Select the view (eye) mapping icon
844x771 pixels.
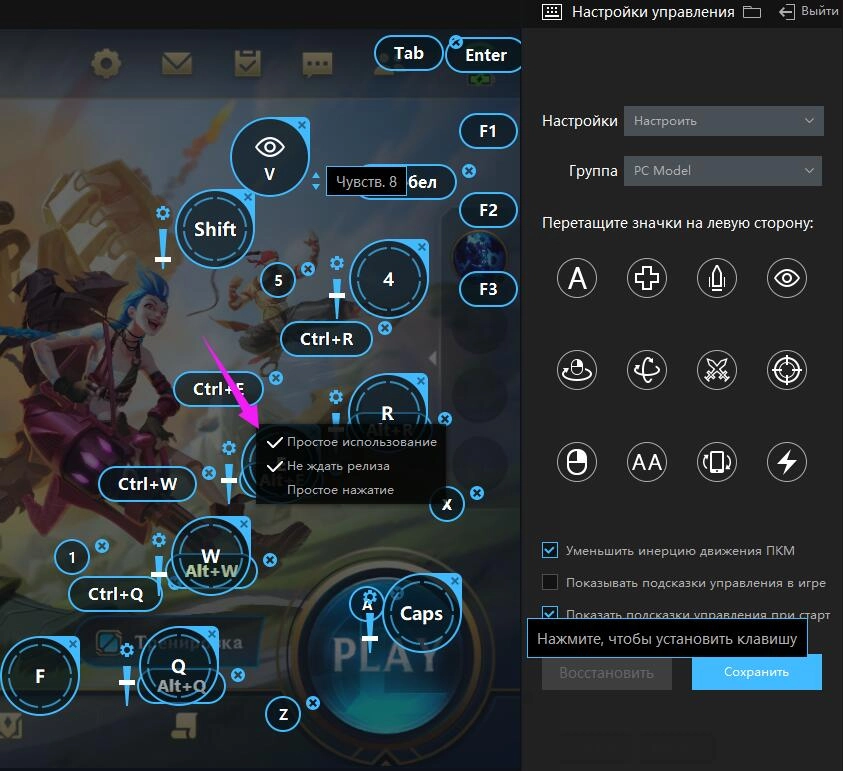point(787,278)
